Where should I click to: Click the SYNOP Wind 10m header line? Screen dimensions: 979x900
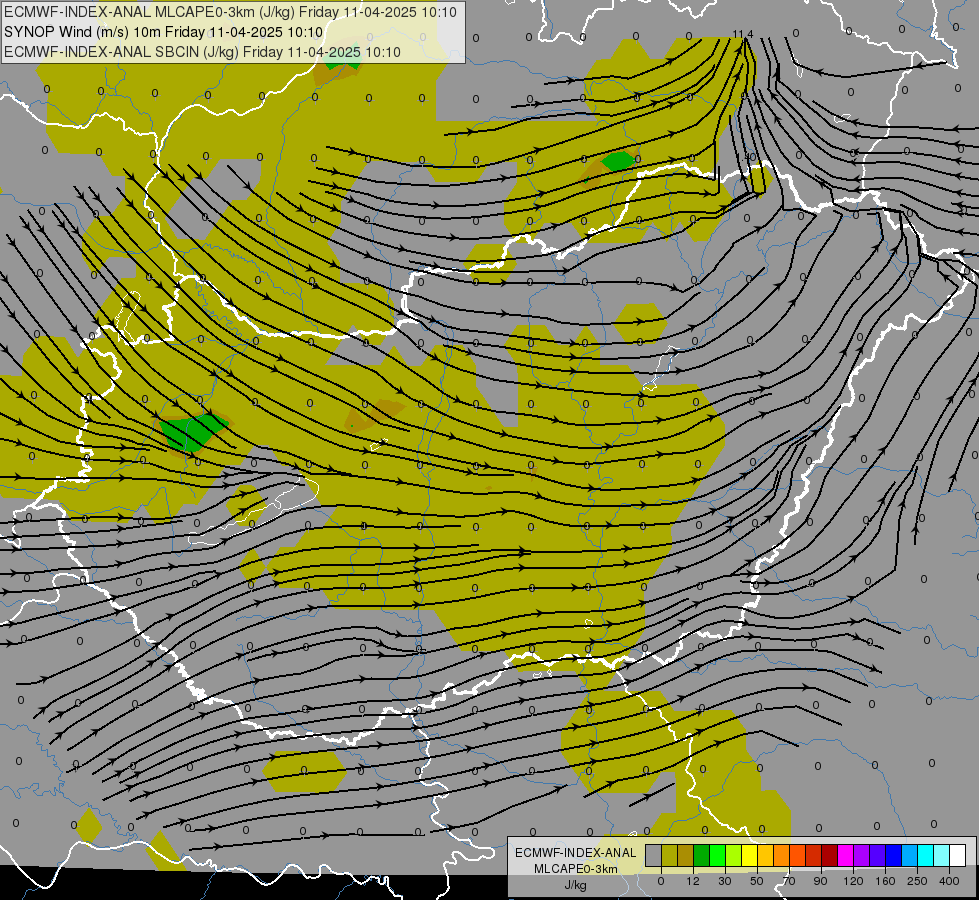[164, 32]
